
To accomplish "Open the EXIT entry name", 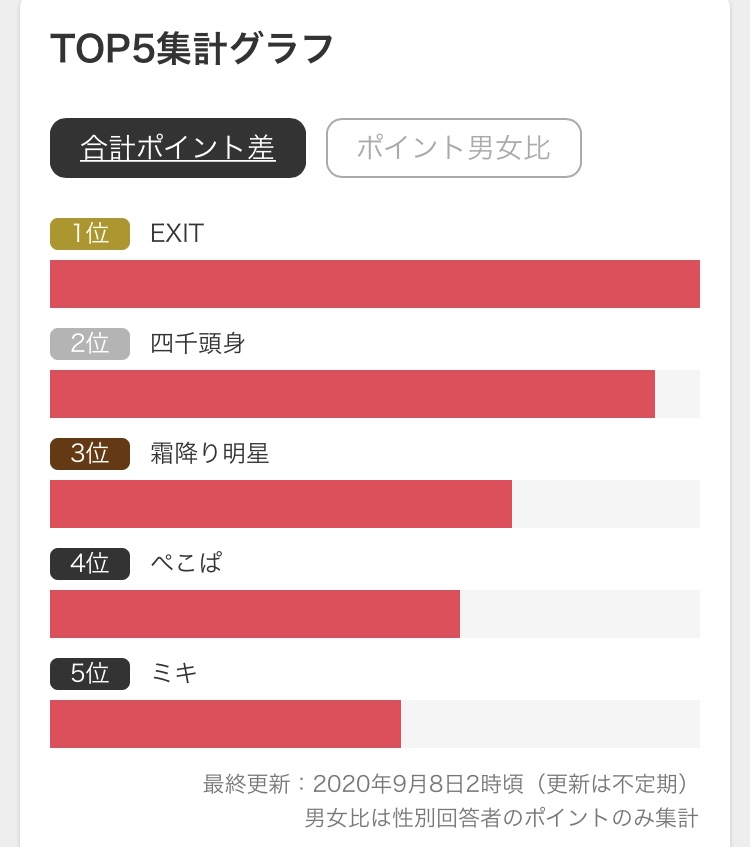I will (x=177, y=233).
